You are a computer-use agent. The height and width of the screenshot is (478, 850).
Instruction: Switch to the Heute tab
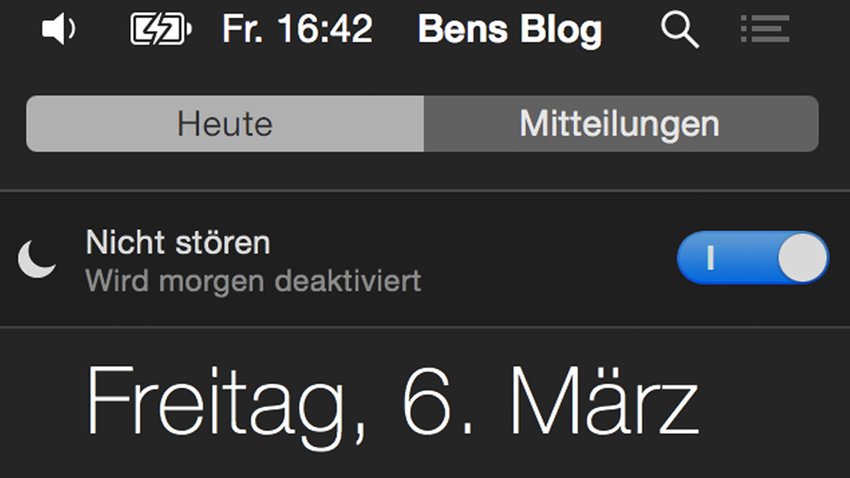tap(225, 124)
